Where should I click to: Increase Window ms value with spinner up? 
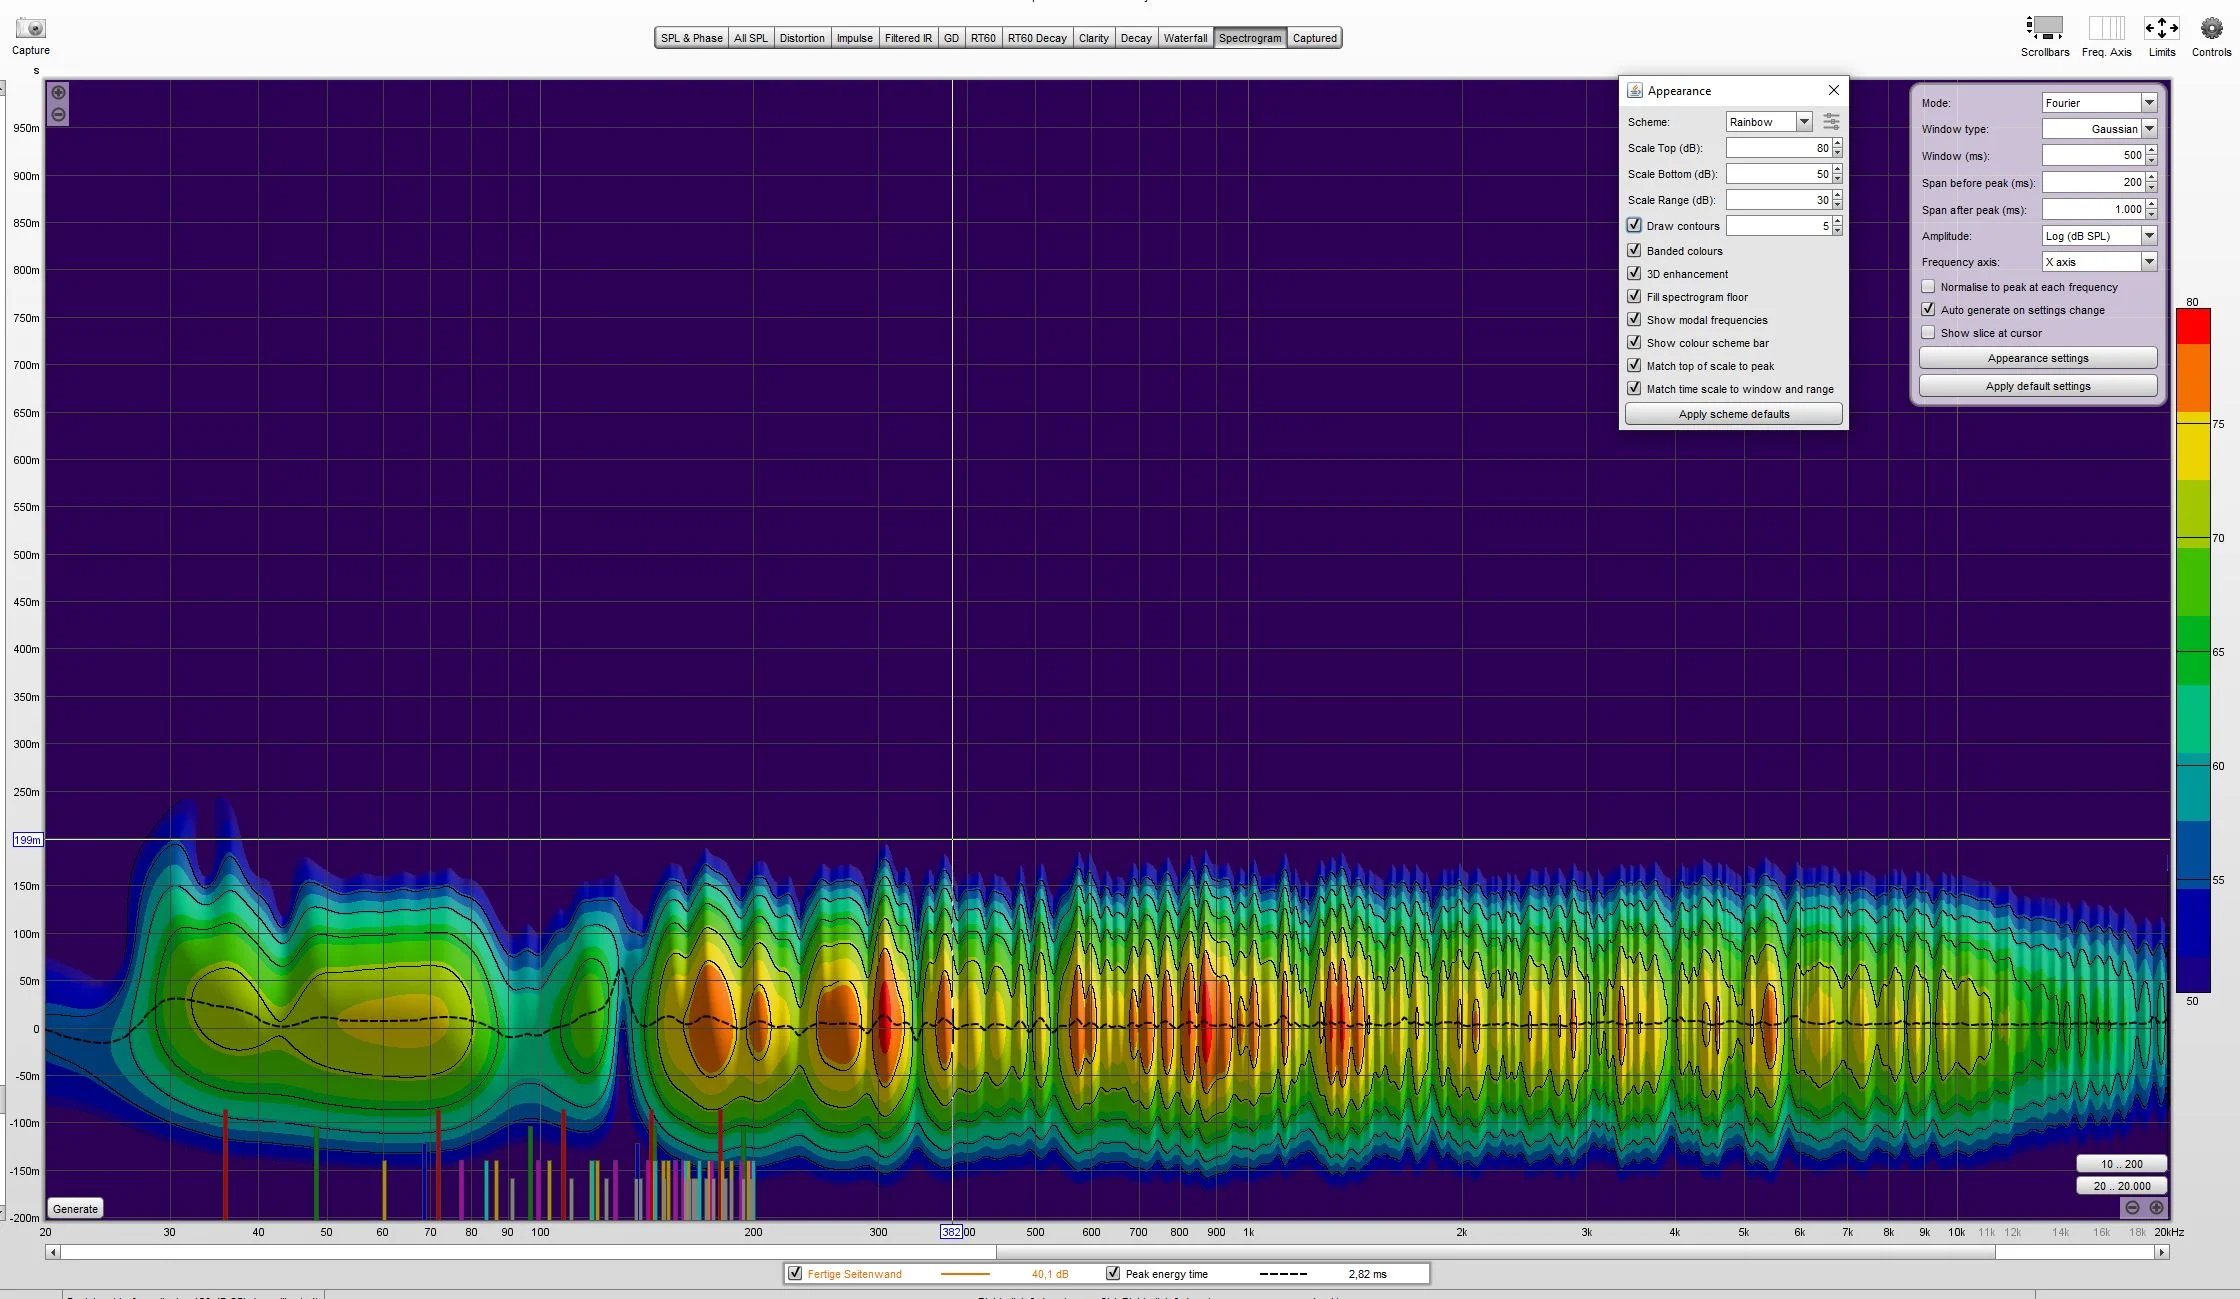point(2151,151)
